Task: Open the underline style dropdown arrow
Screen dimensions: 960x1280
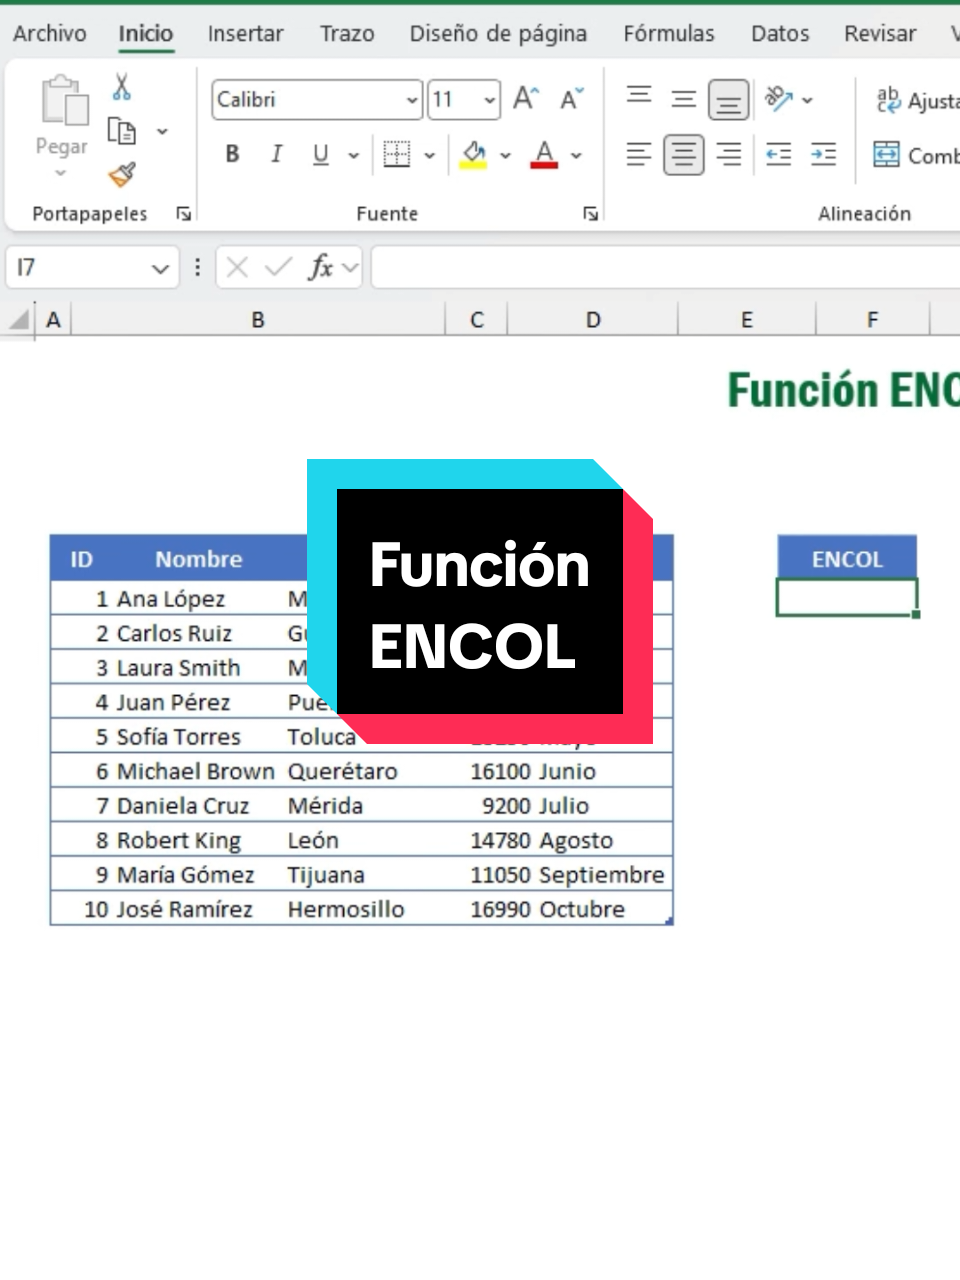Action: tap(353, 155)
